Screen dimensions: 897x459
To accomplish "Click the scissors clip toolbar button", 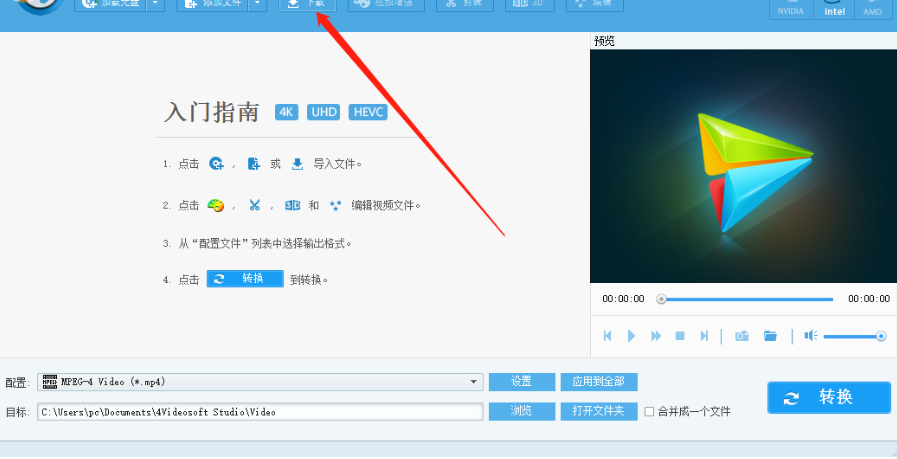I will [465, 5].
